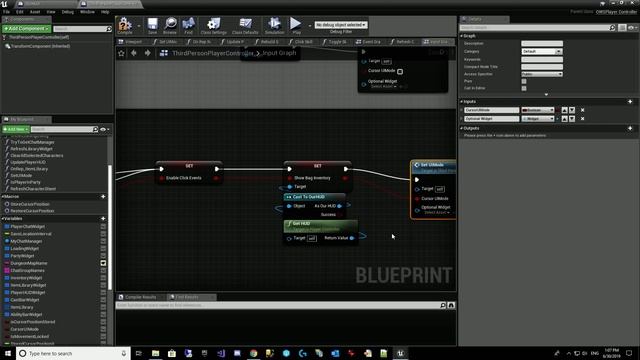Image resolution: width=640 pixels, height=360 pixels.
Task: Select the MyChatManager variable
Action: [x=26, y=241]
